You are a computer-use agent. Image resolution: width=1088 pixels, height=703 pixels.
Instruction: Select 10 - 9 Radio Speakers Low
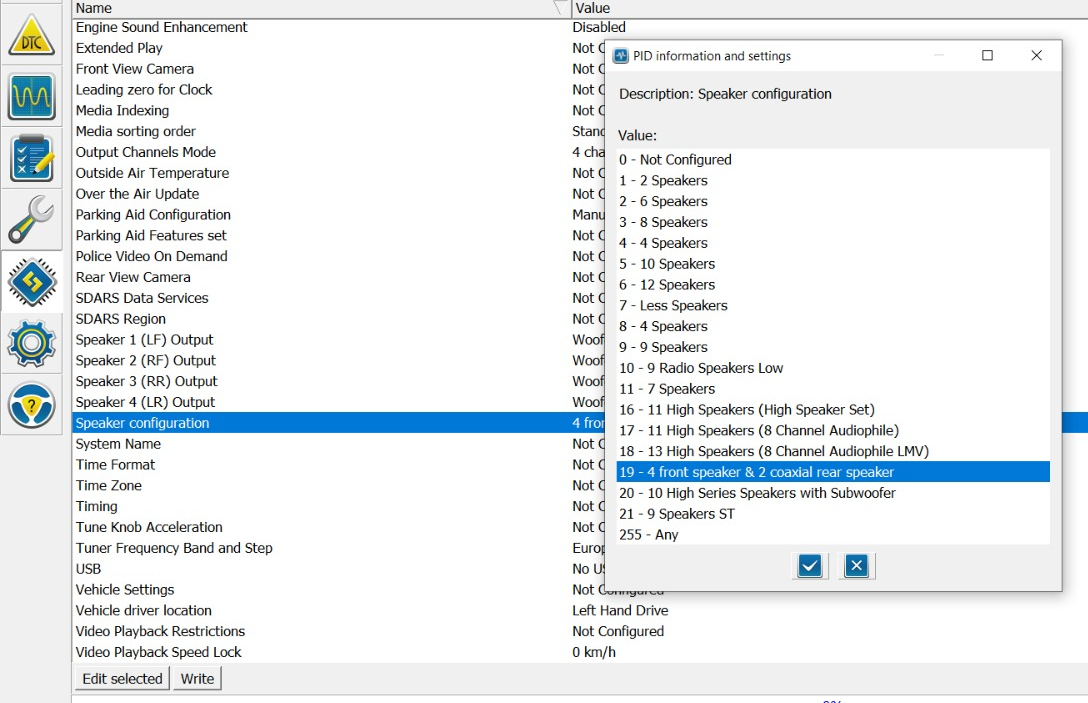[x=833, y=368]
